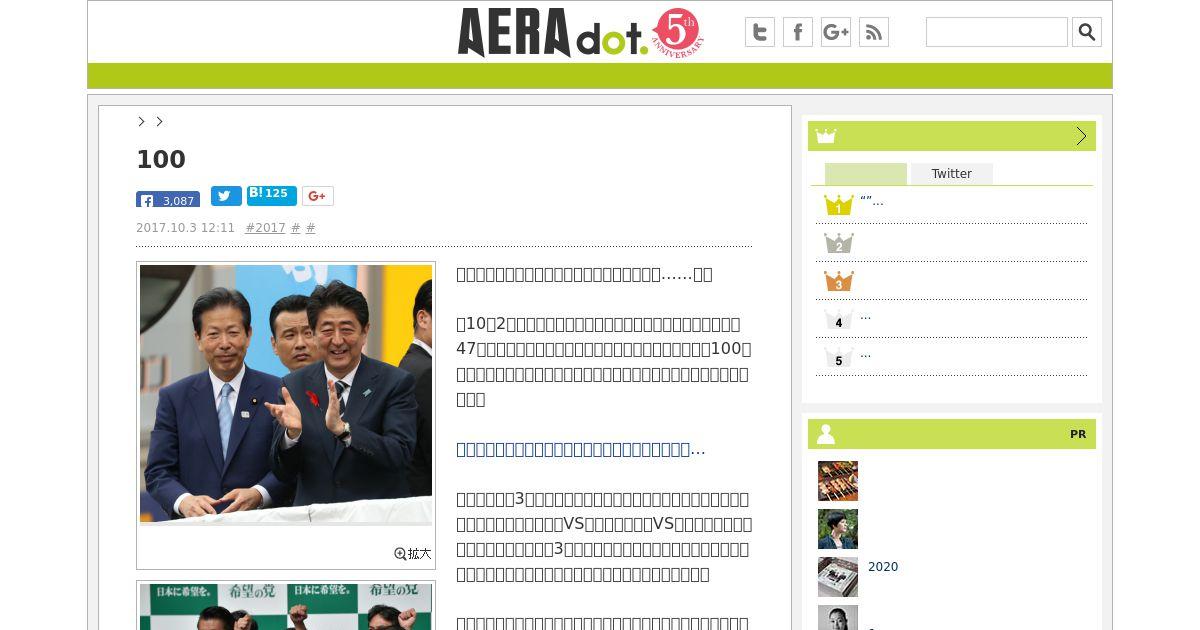This screenshot has width=1200, height=630.
Task: Open the silver crown rank 2 item
Action: [838, 243]
